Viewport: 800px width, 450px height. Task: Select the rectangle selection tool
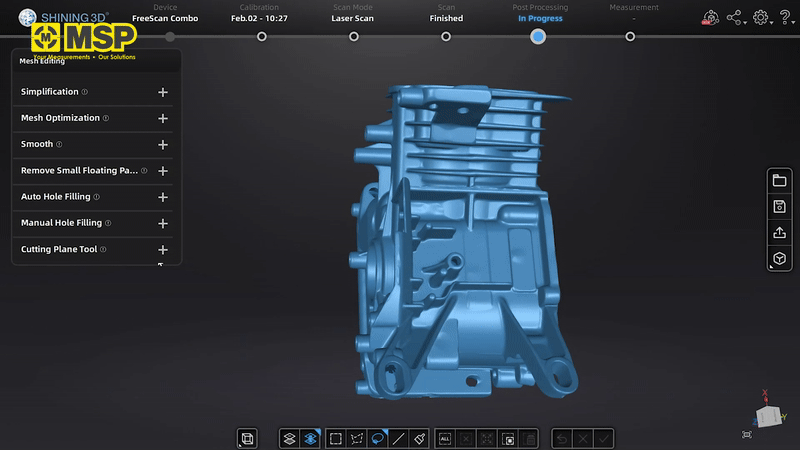click(336, 438)
